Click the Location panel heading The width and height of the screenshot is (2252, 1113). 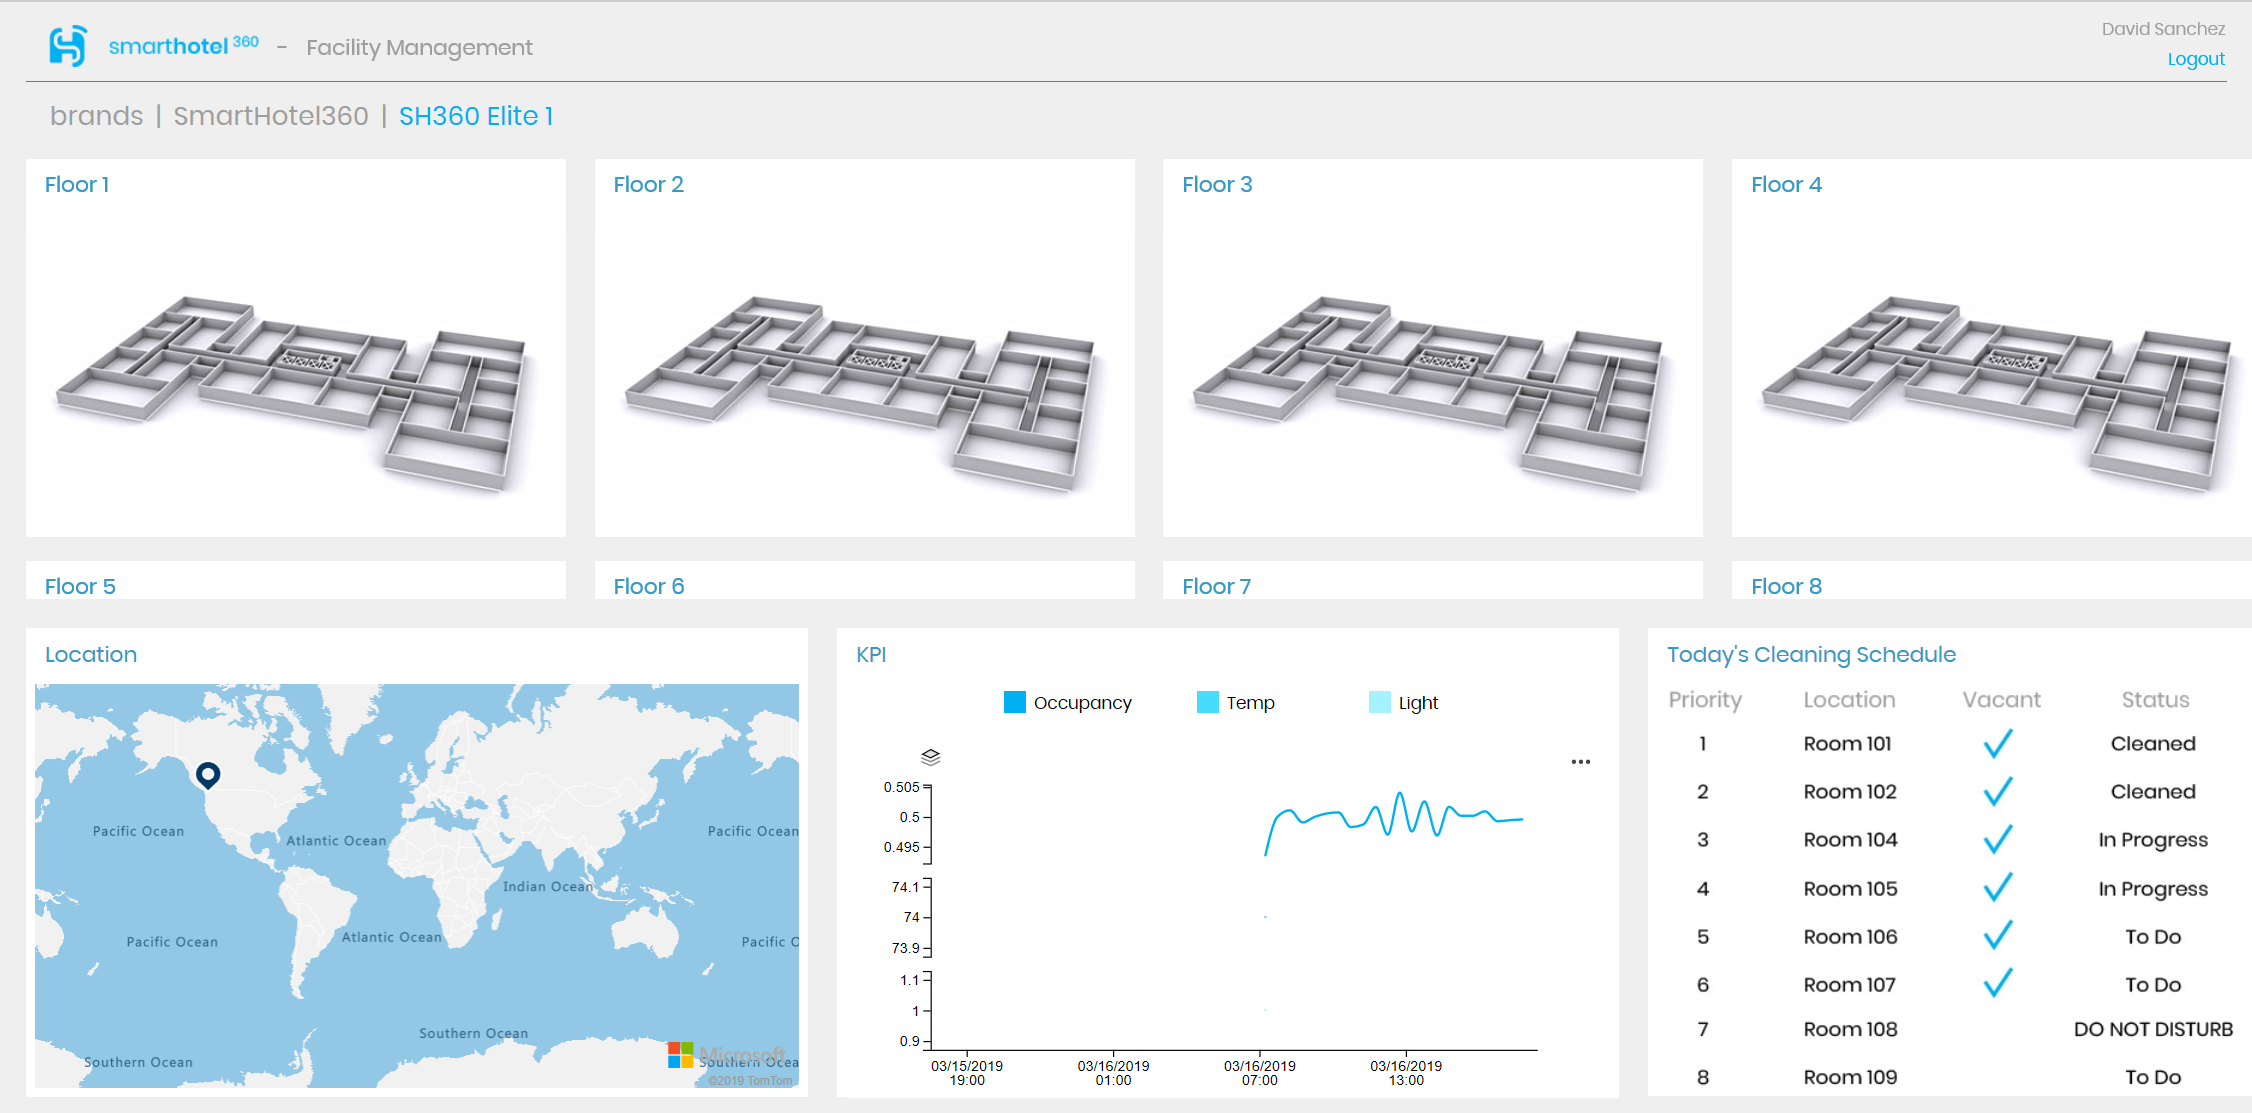[x=91, y=654]
